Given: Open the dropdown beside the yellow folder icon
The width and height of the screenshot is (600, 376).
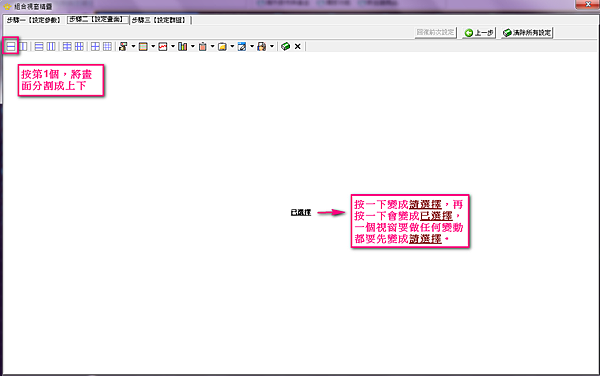Looking at the screenshot, I should tap(232, 47).
